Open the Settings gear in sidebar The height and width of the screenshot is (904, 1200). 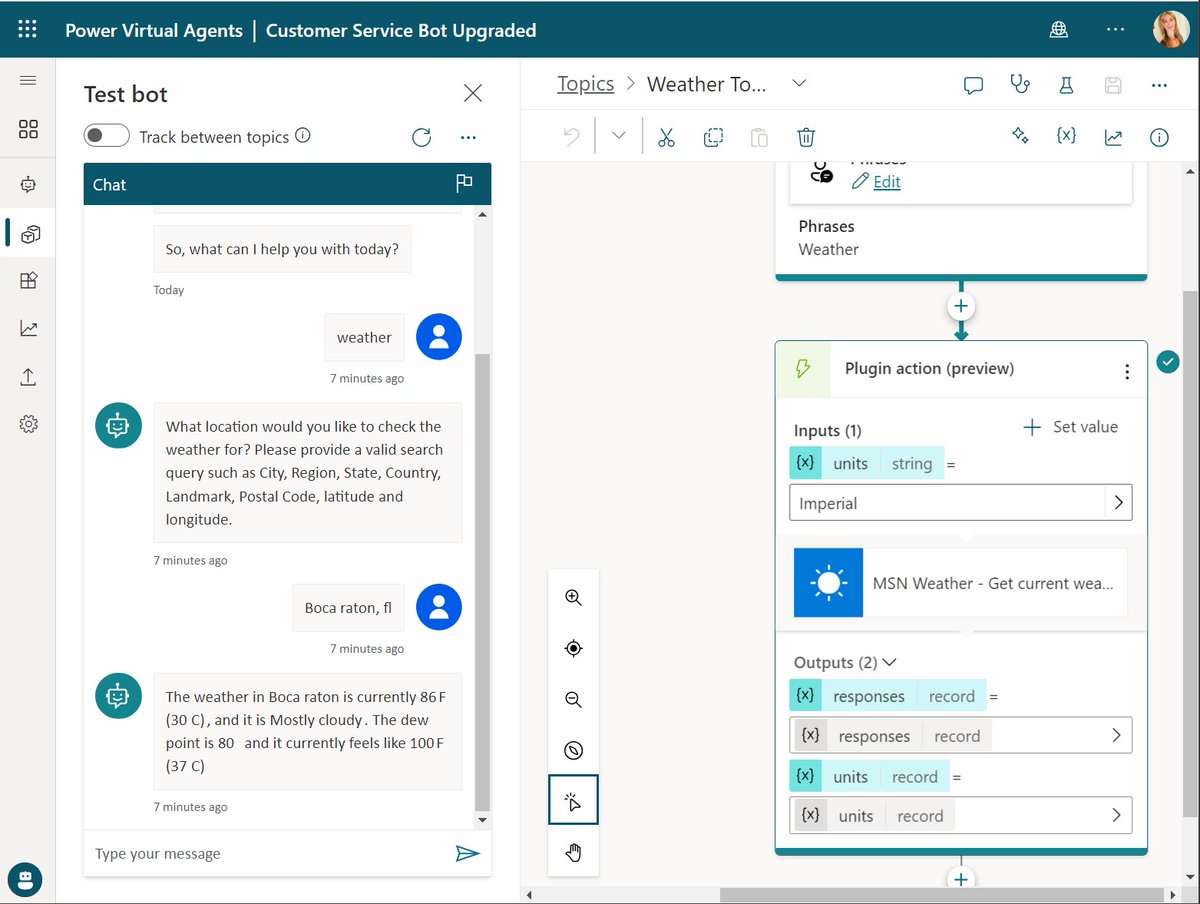click(x=28, y=424)
